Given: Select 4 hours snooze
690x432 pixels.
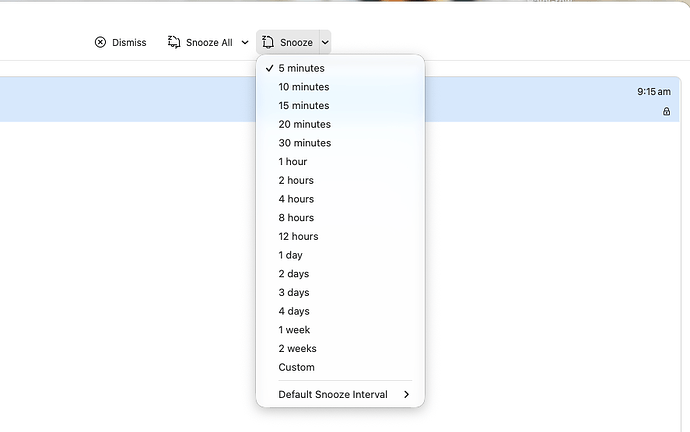Looking at the screenshot, I should pyautogui.click(x=340, y=199).
